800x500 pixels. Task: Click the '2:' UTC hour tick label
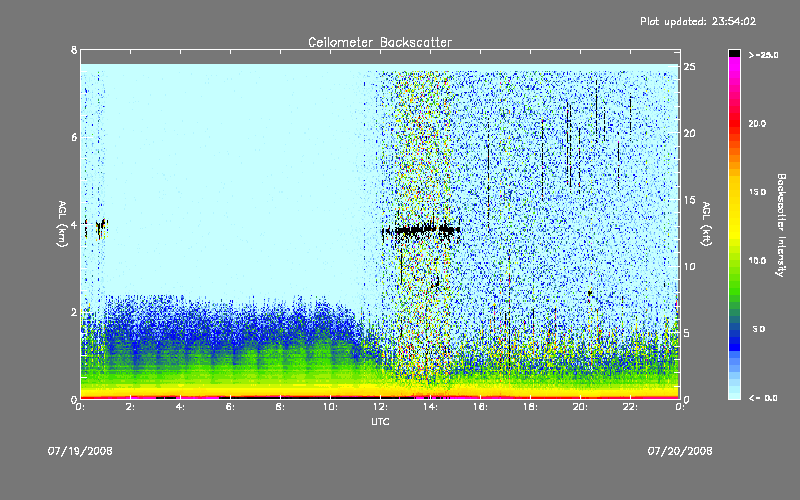(131, 407)
